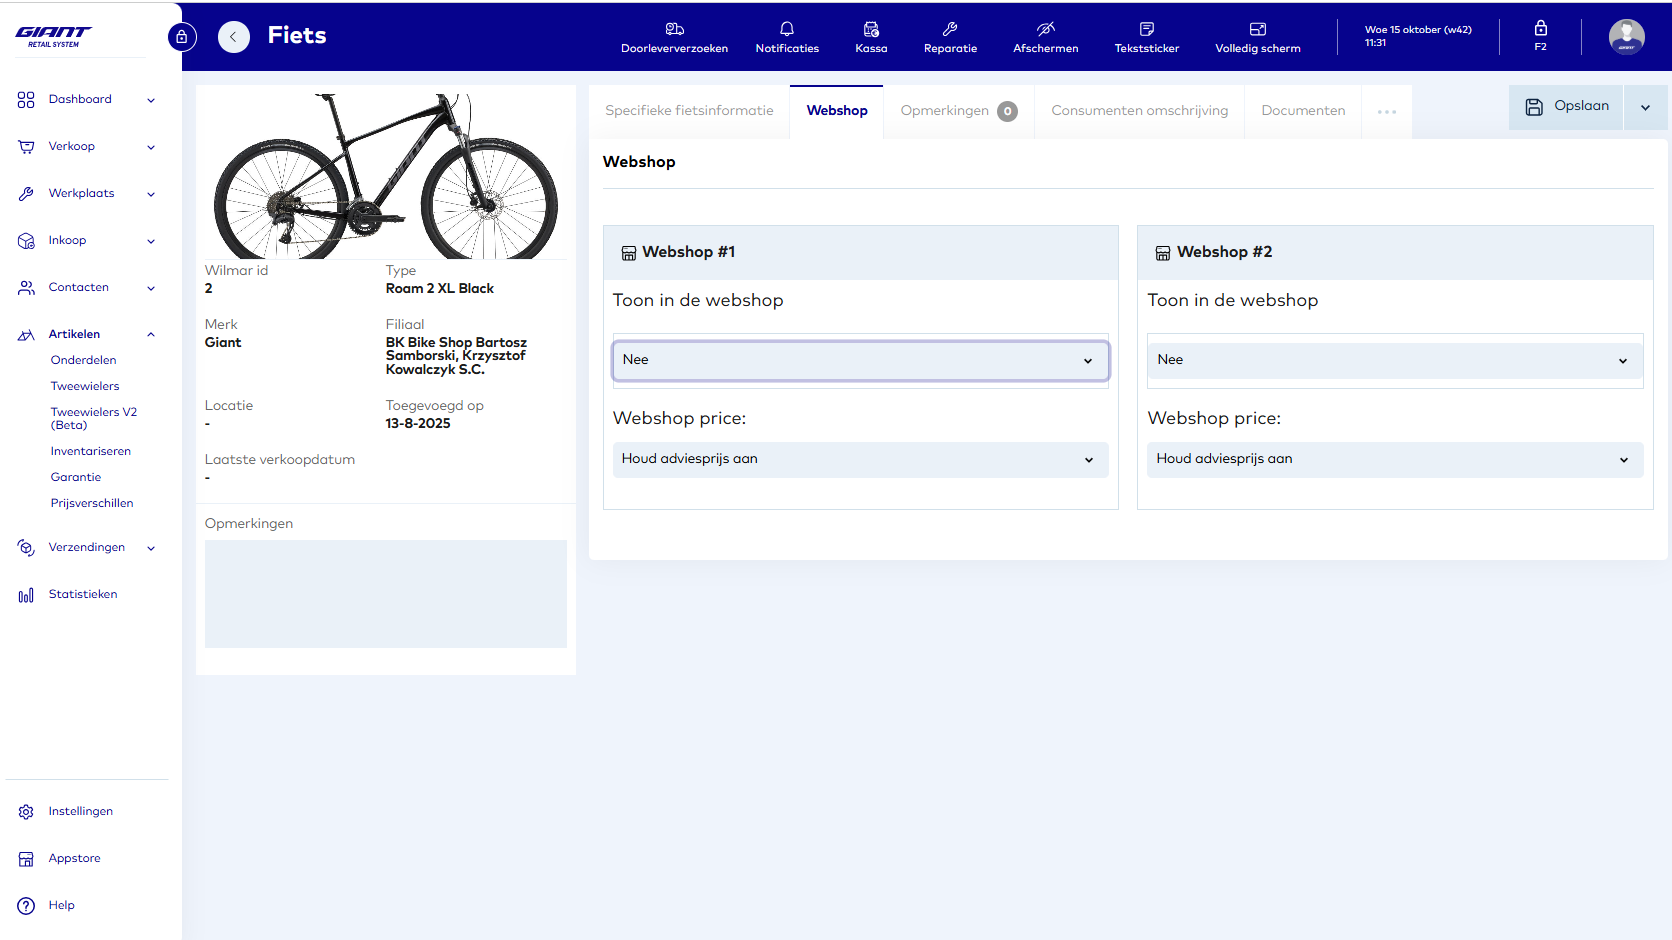Switch to Specifieke fietsinformatie tab
This screenshot has width=1672, height=940.
coord(689,111)
